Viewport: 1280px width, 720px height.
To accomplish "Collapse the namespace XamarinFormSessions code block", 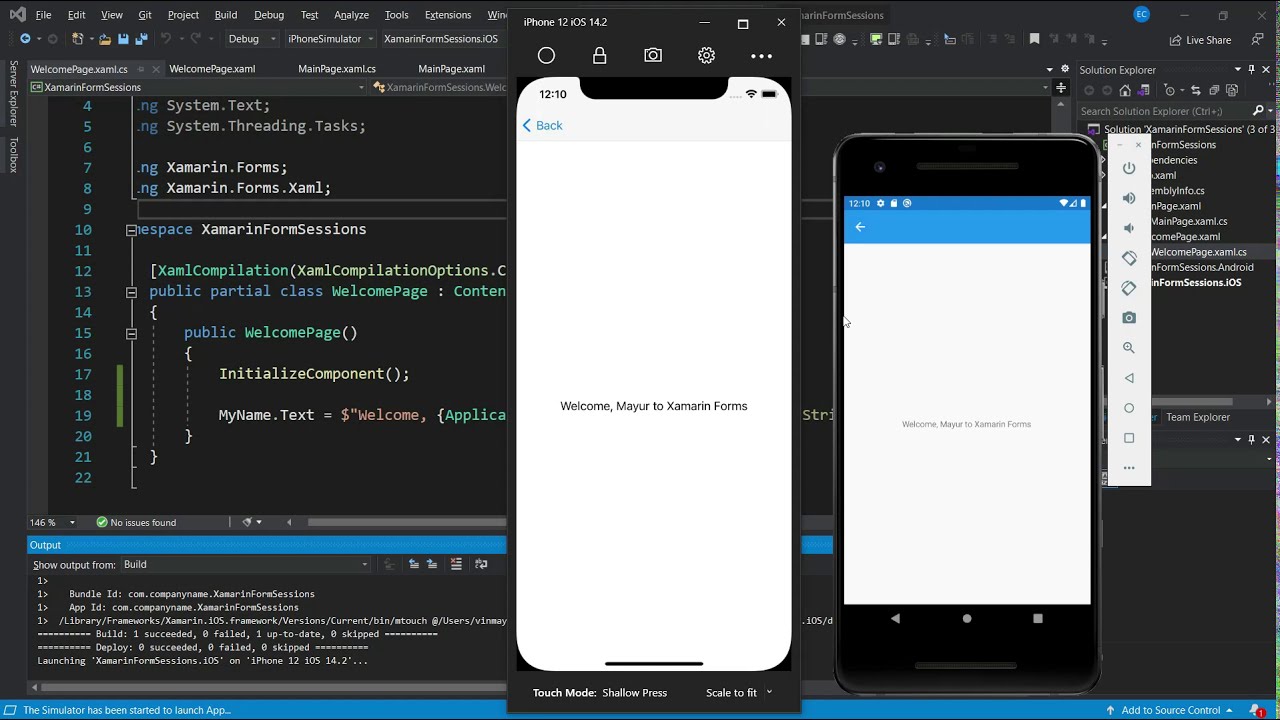I will 131,230.
